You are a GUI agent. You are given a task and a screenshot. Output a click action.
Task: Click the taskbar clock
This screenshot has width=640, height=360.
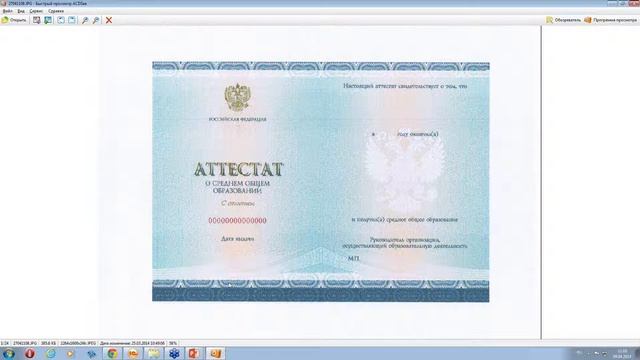point(622,353)
